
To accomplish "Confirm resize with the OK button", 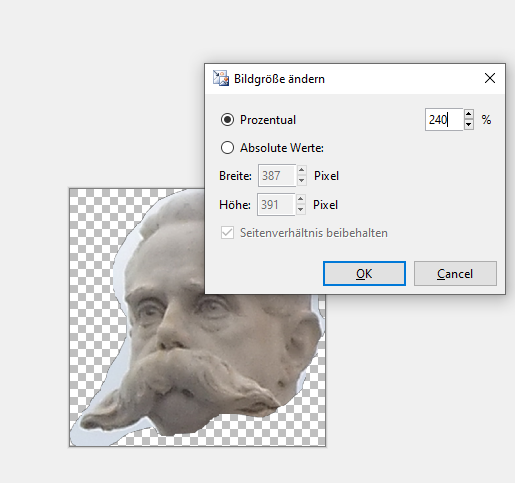I will 364,274.
